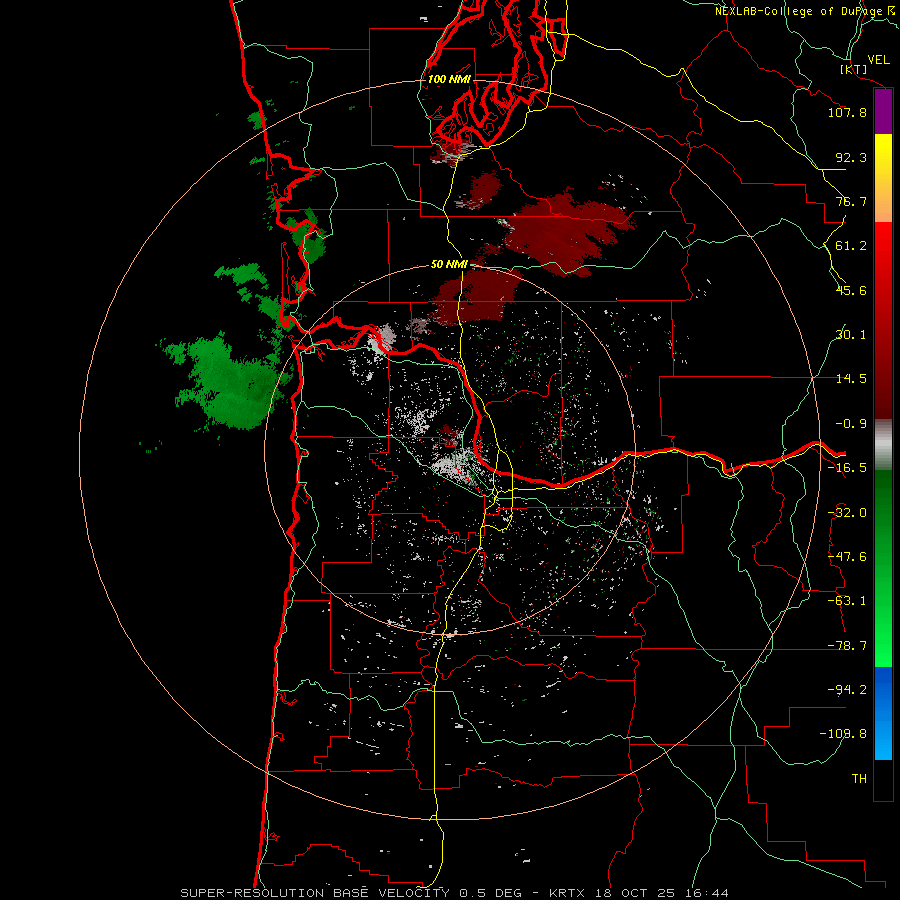The width and height of the screenshot is (900, 900).
Task: Select the -47.6 scale value
Action: tap(847, 557)
